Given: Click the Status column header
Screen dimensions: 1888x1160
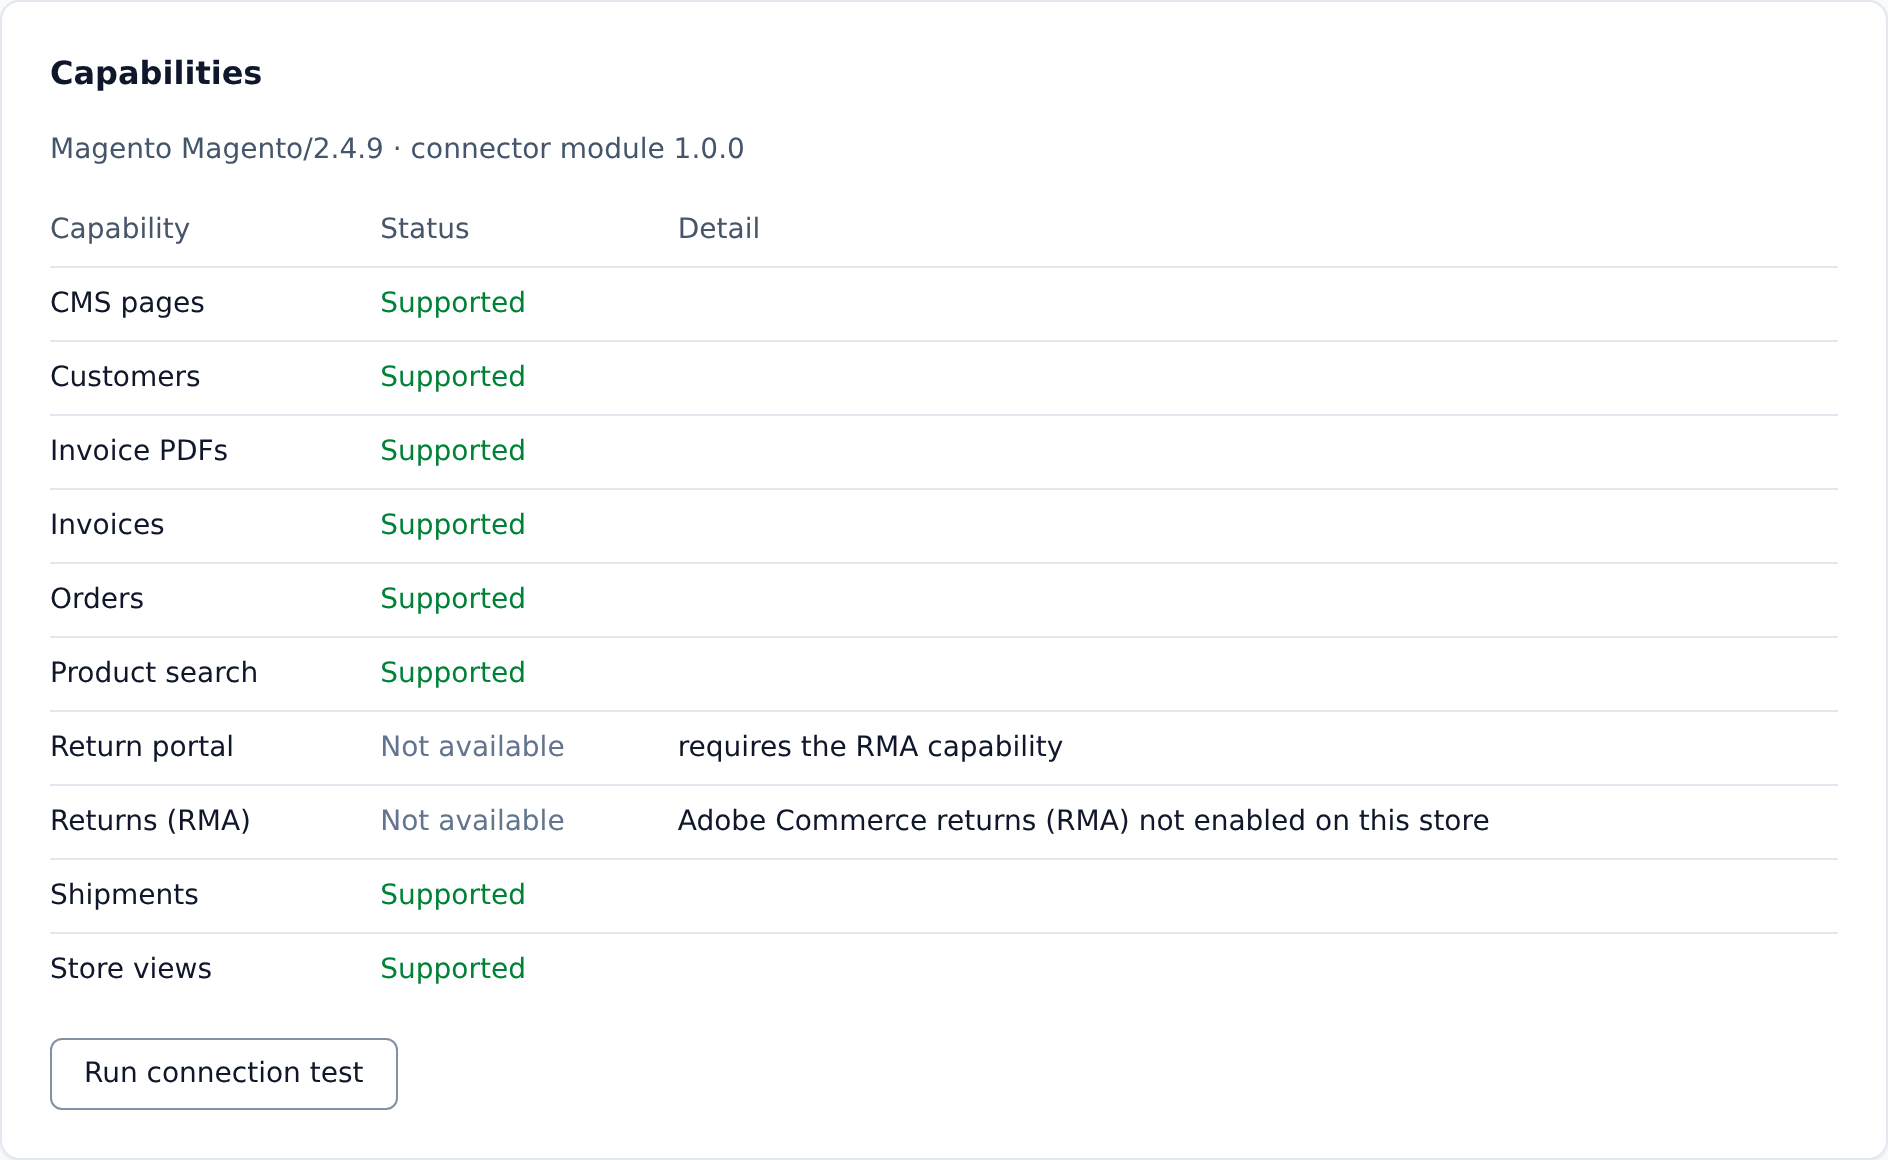Looking at the screenshot, I should (x=425, y=229).
